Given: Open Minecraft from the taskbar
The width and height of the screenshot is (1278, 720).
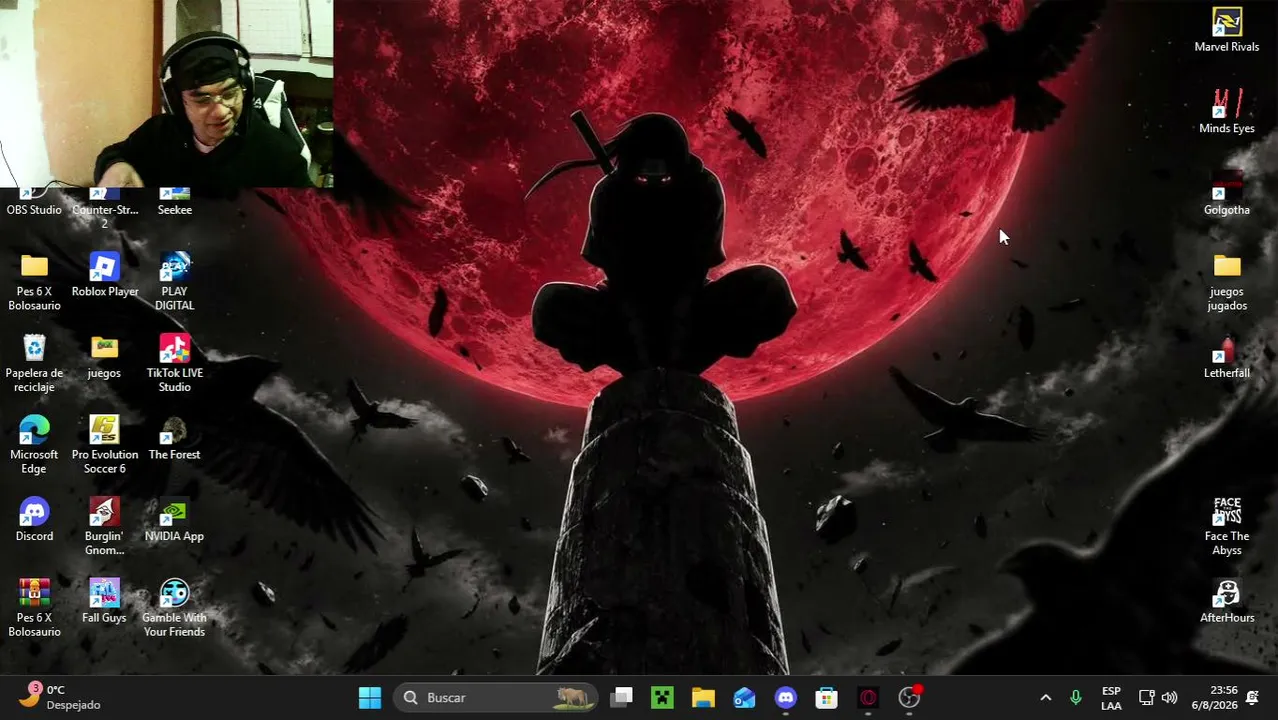Looking at the screenshot, I should tap(662, 698).
